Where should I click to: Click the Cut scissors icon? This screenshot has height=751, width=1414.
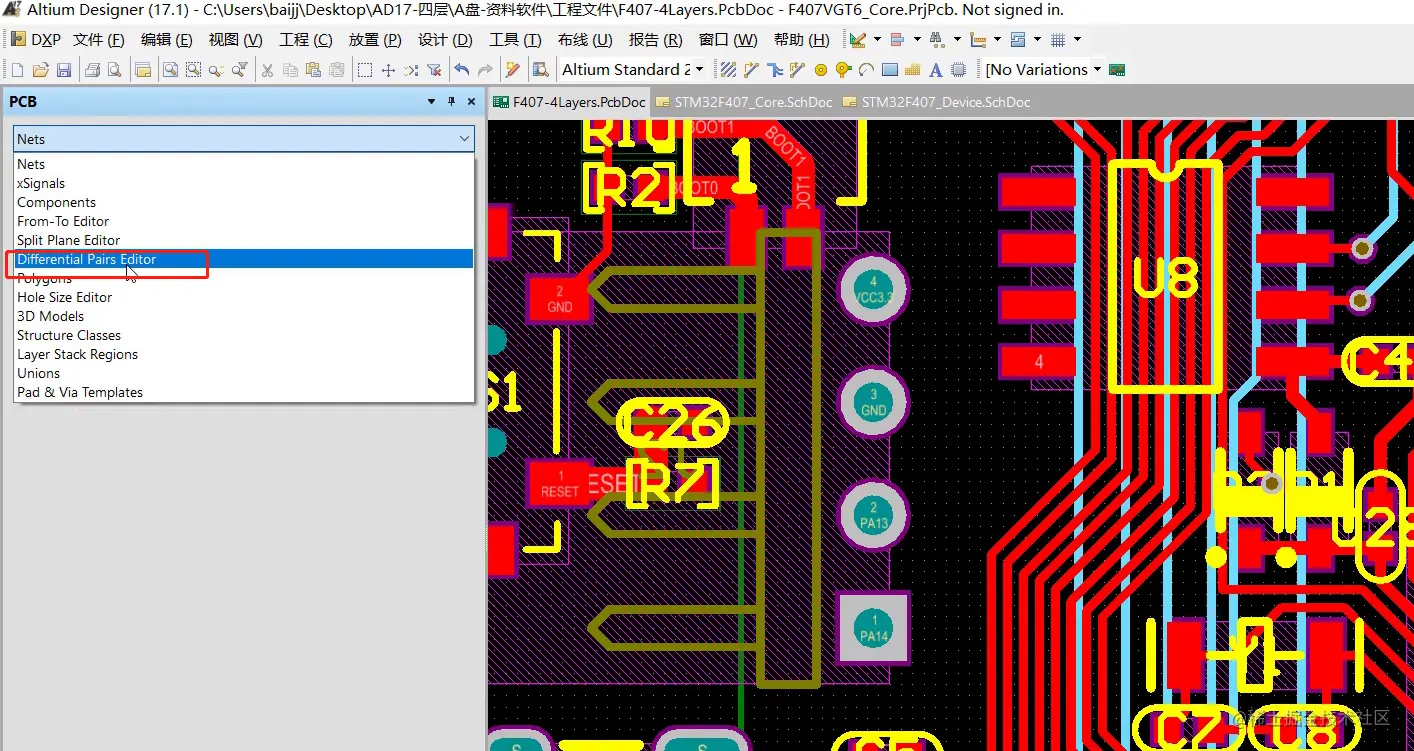click(x=267, y=70)
